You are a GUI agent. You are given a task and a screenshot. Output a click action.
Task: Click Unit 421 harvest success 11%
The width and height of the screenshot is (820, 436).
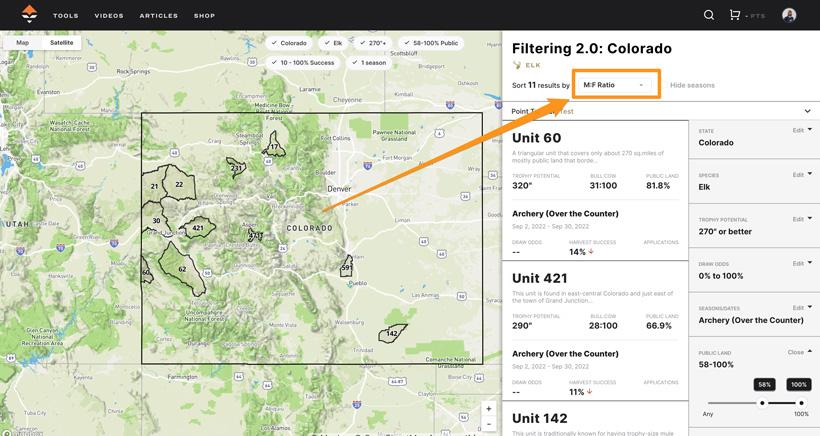577,392
